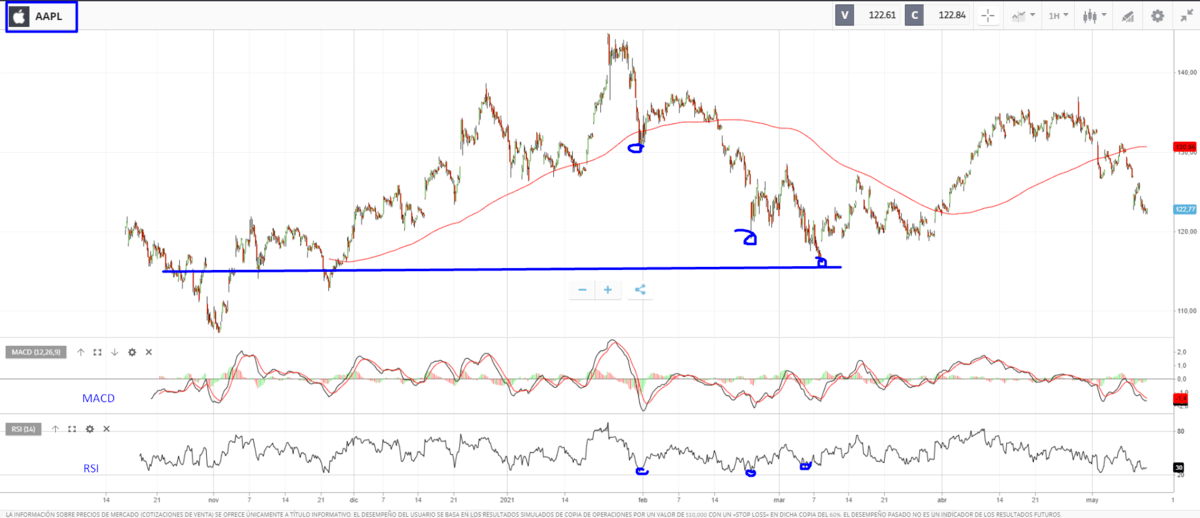Screen dimensions: 1200x518
Task: Open MACD indicator settings gear
Action: (x=131, y=352)
